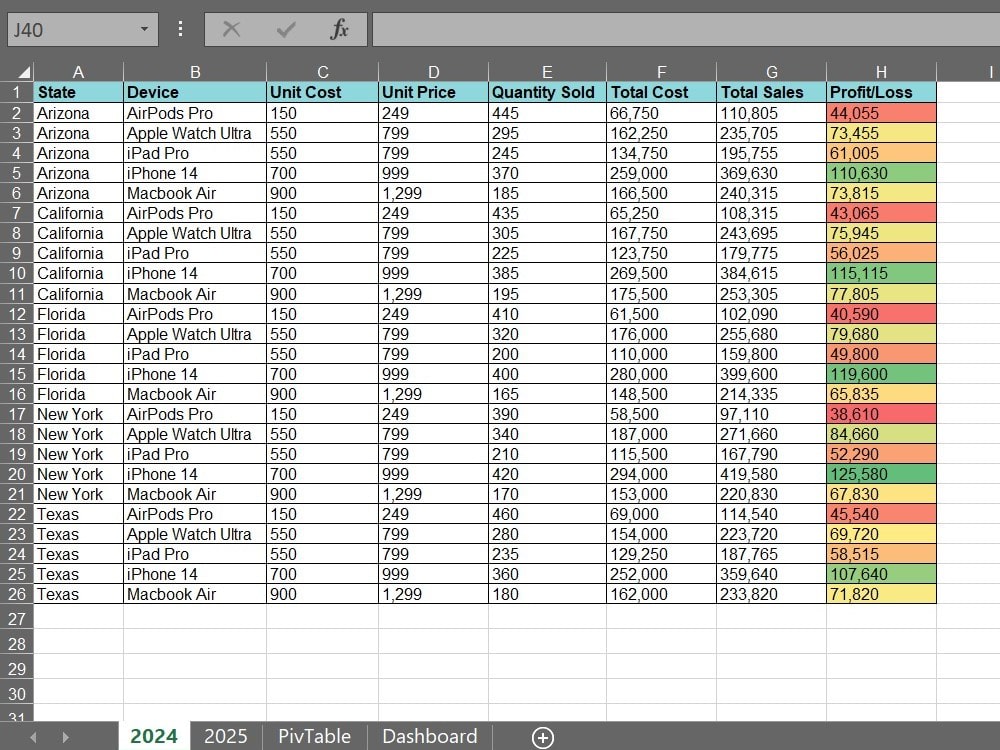Click the Enter checkmark icon in formula bar
The image size is (1000, 750).
(286, 29)
